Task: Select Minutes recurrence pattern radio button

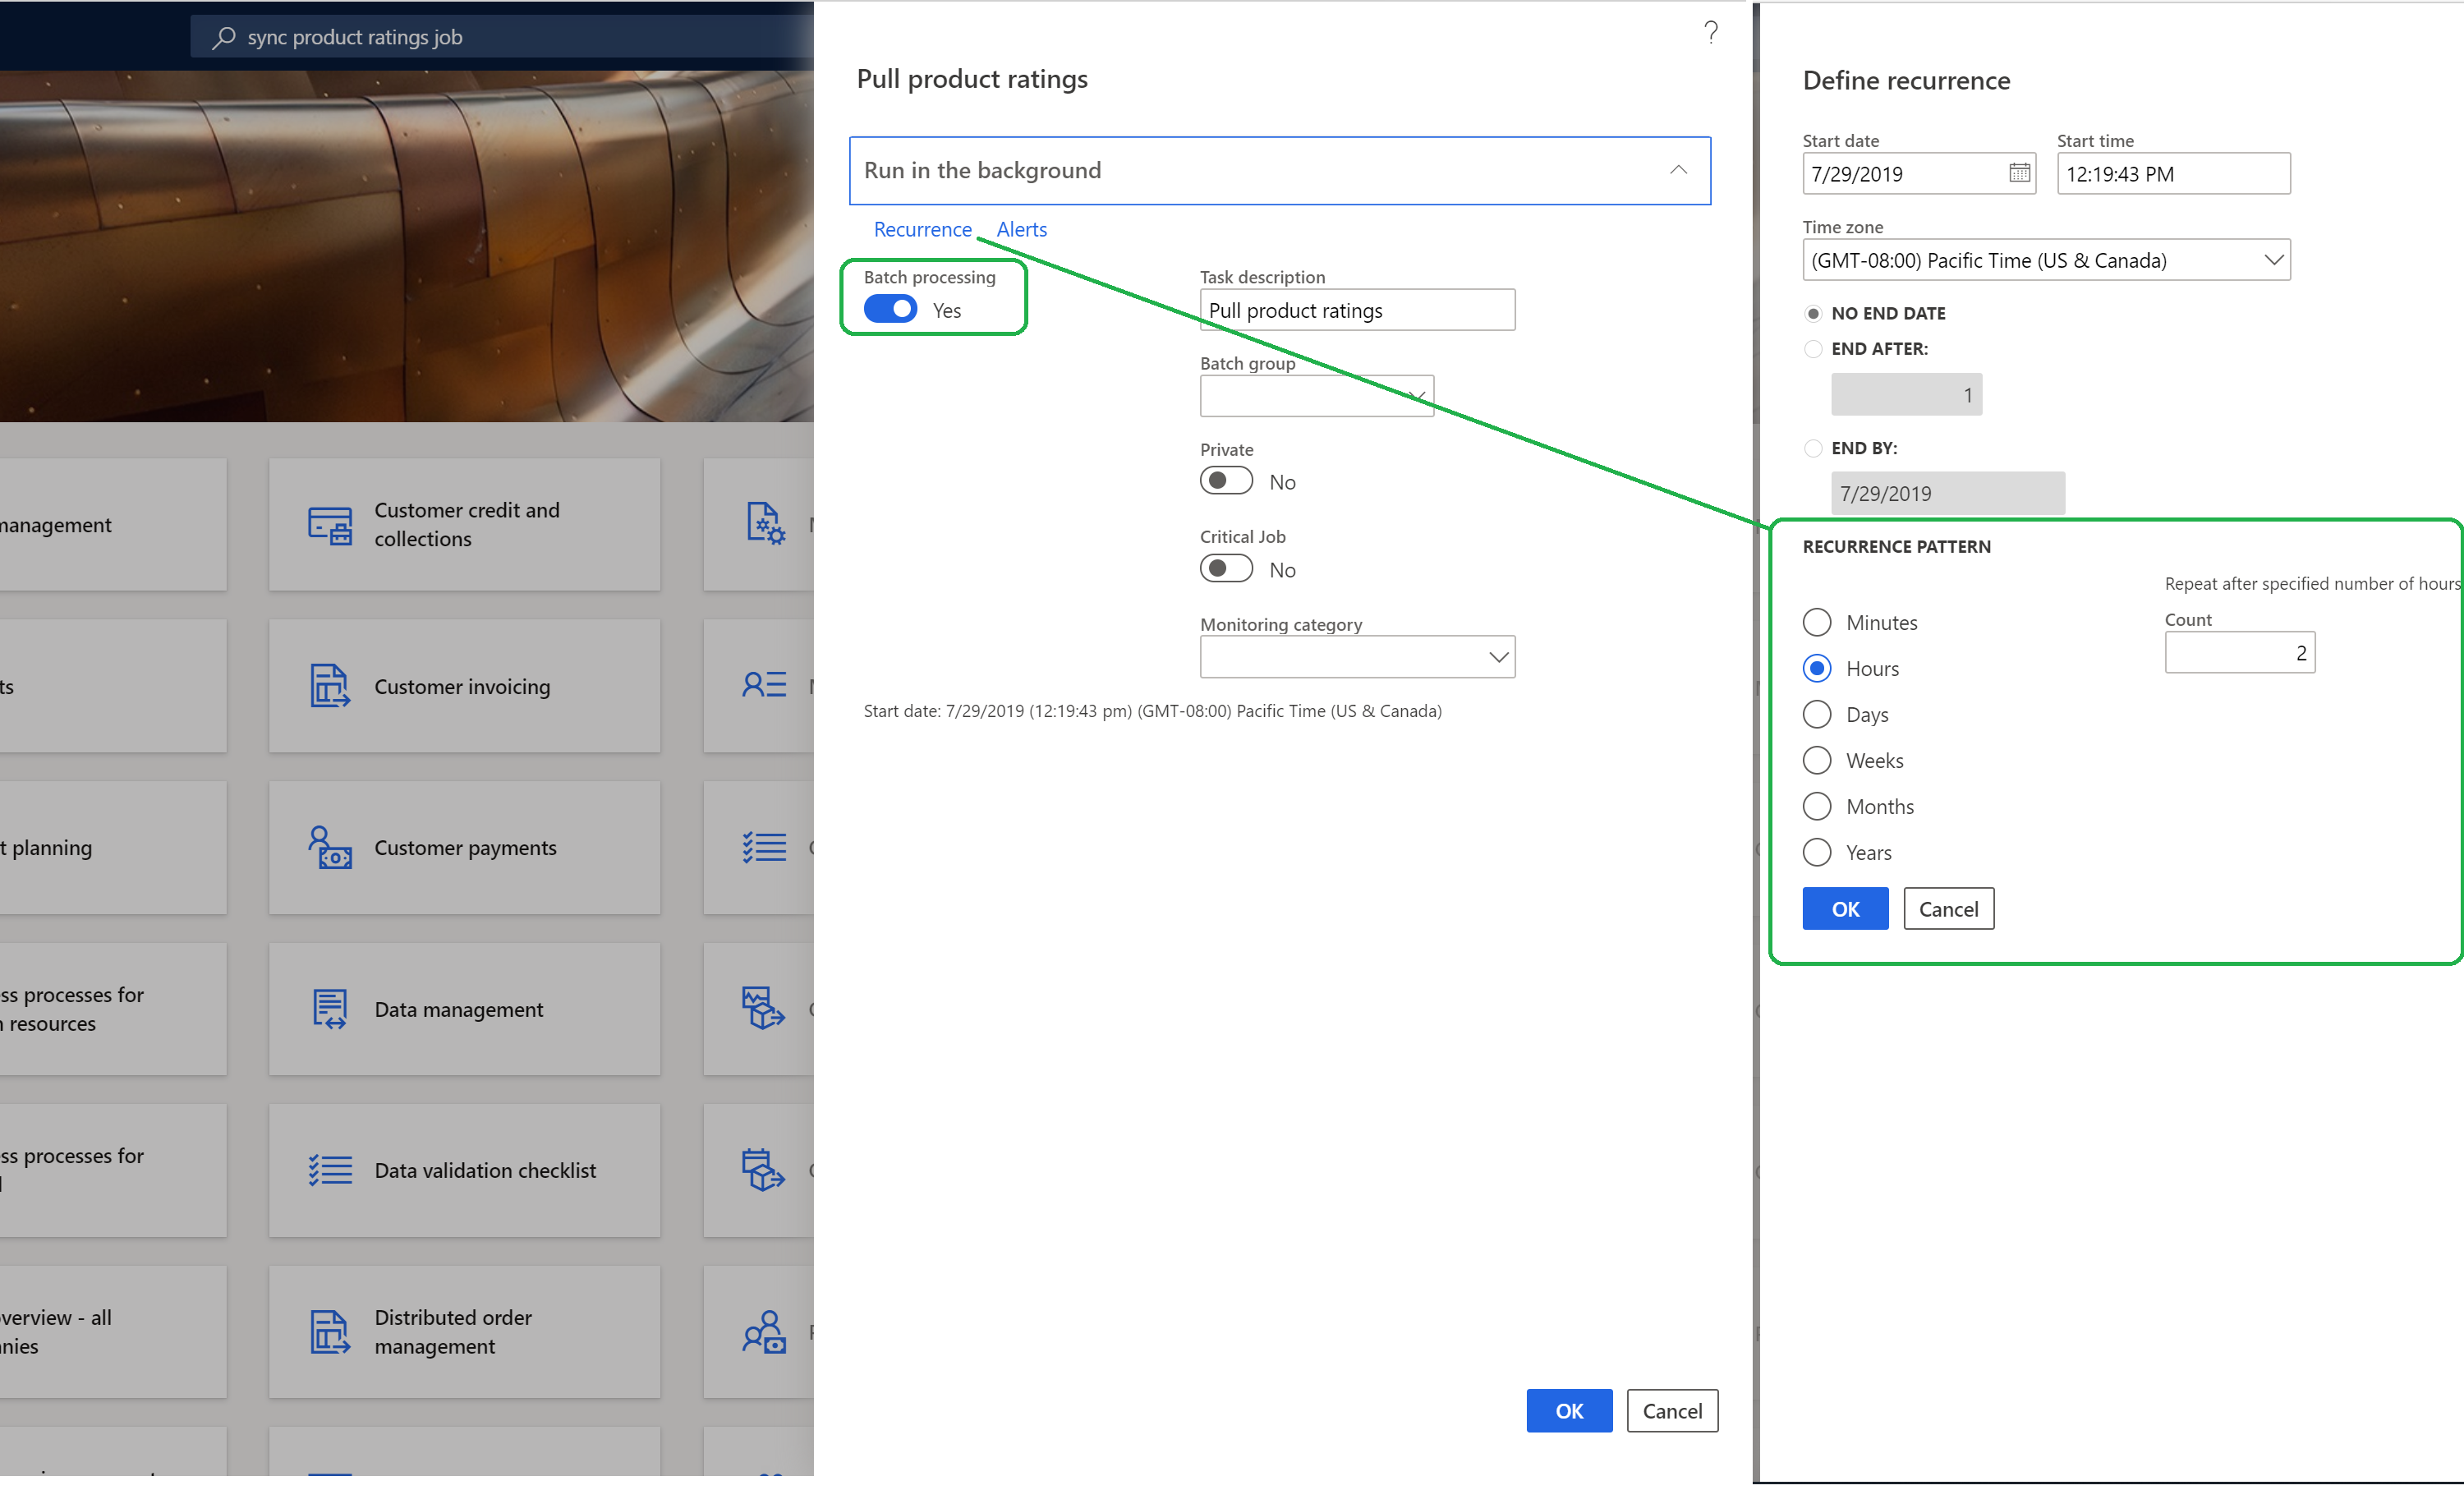Action: (1814, 621)
